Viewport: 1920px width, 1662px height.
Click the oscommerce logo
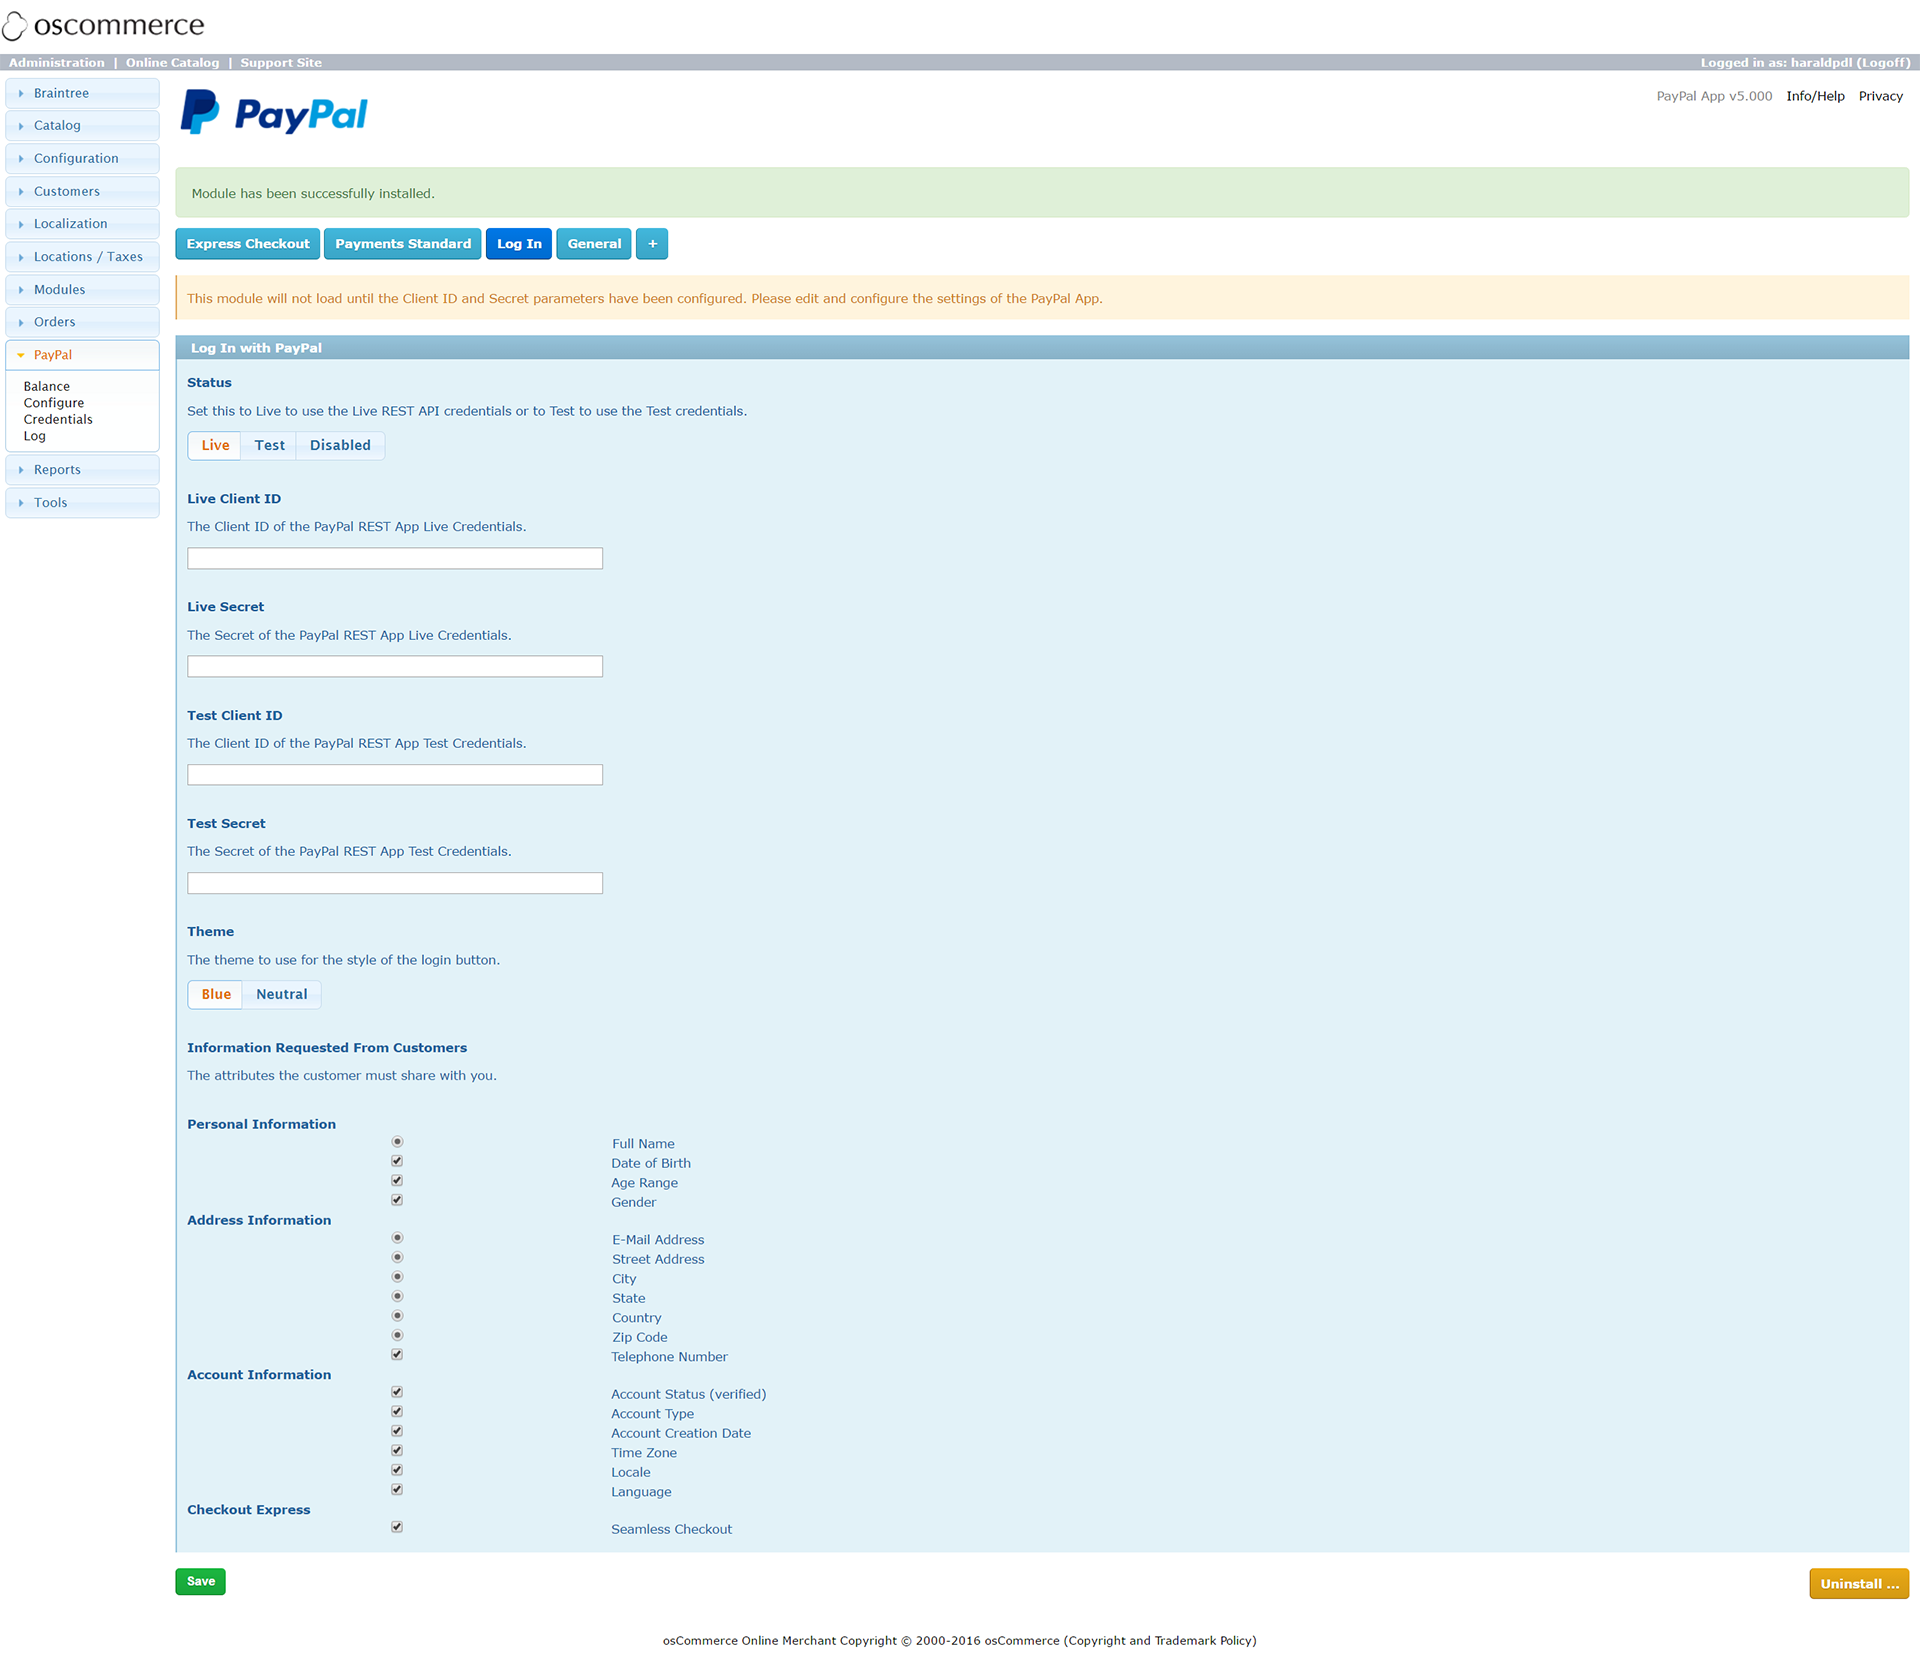click(103, 25)
